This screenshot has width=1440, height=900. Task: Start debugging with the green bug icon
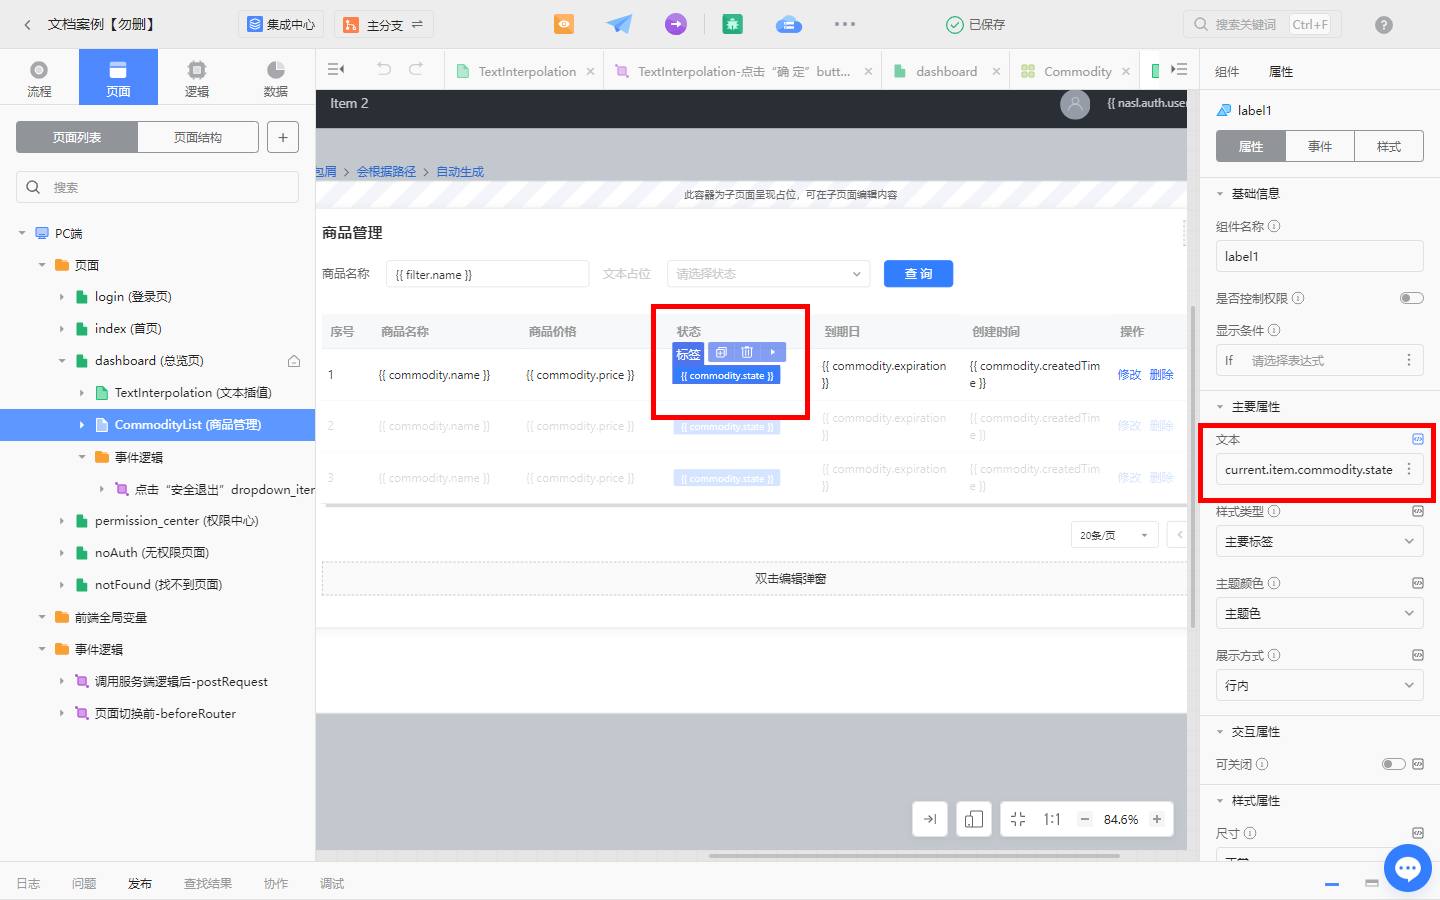click(732, 22)
